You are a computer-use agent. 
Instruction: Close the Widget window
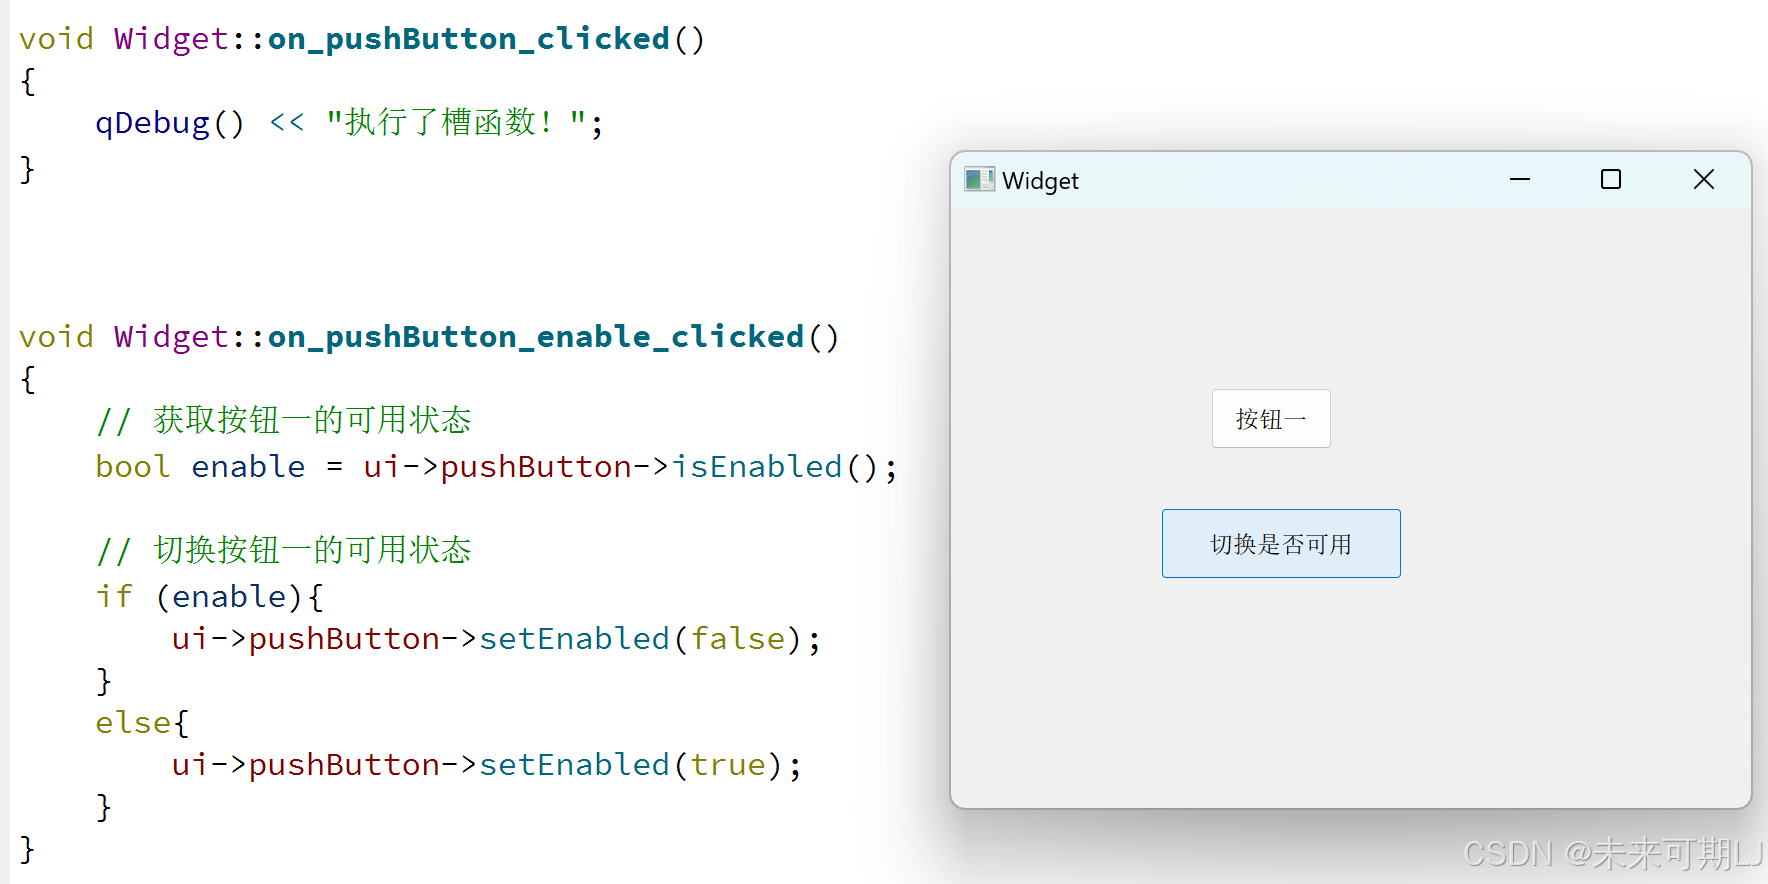tap(1704, 180)
